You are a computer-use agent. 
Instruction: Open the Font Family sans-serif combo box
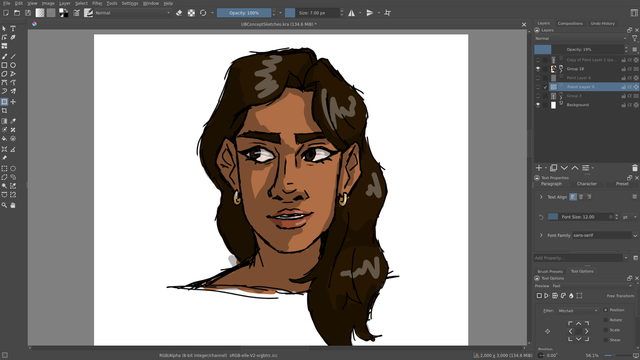pyautogui.click(x=604, y=235)
